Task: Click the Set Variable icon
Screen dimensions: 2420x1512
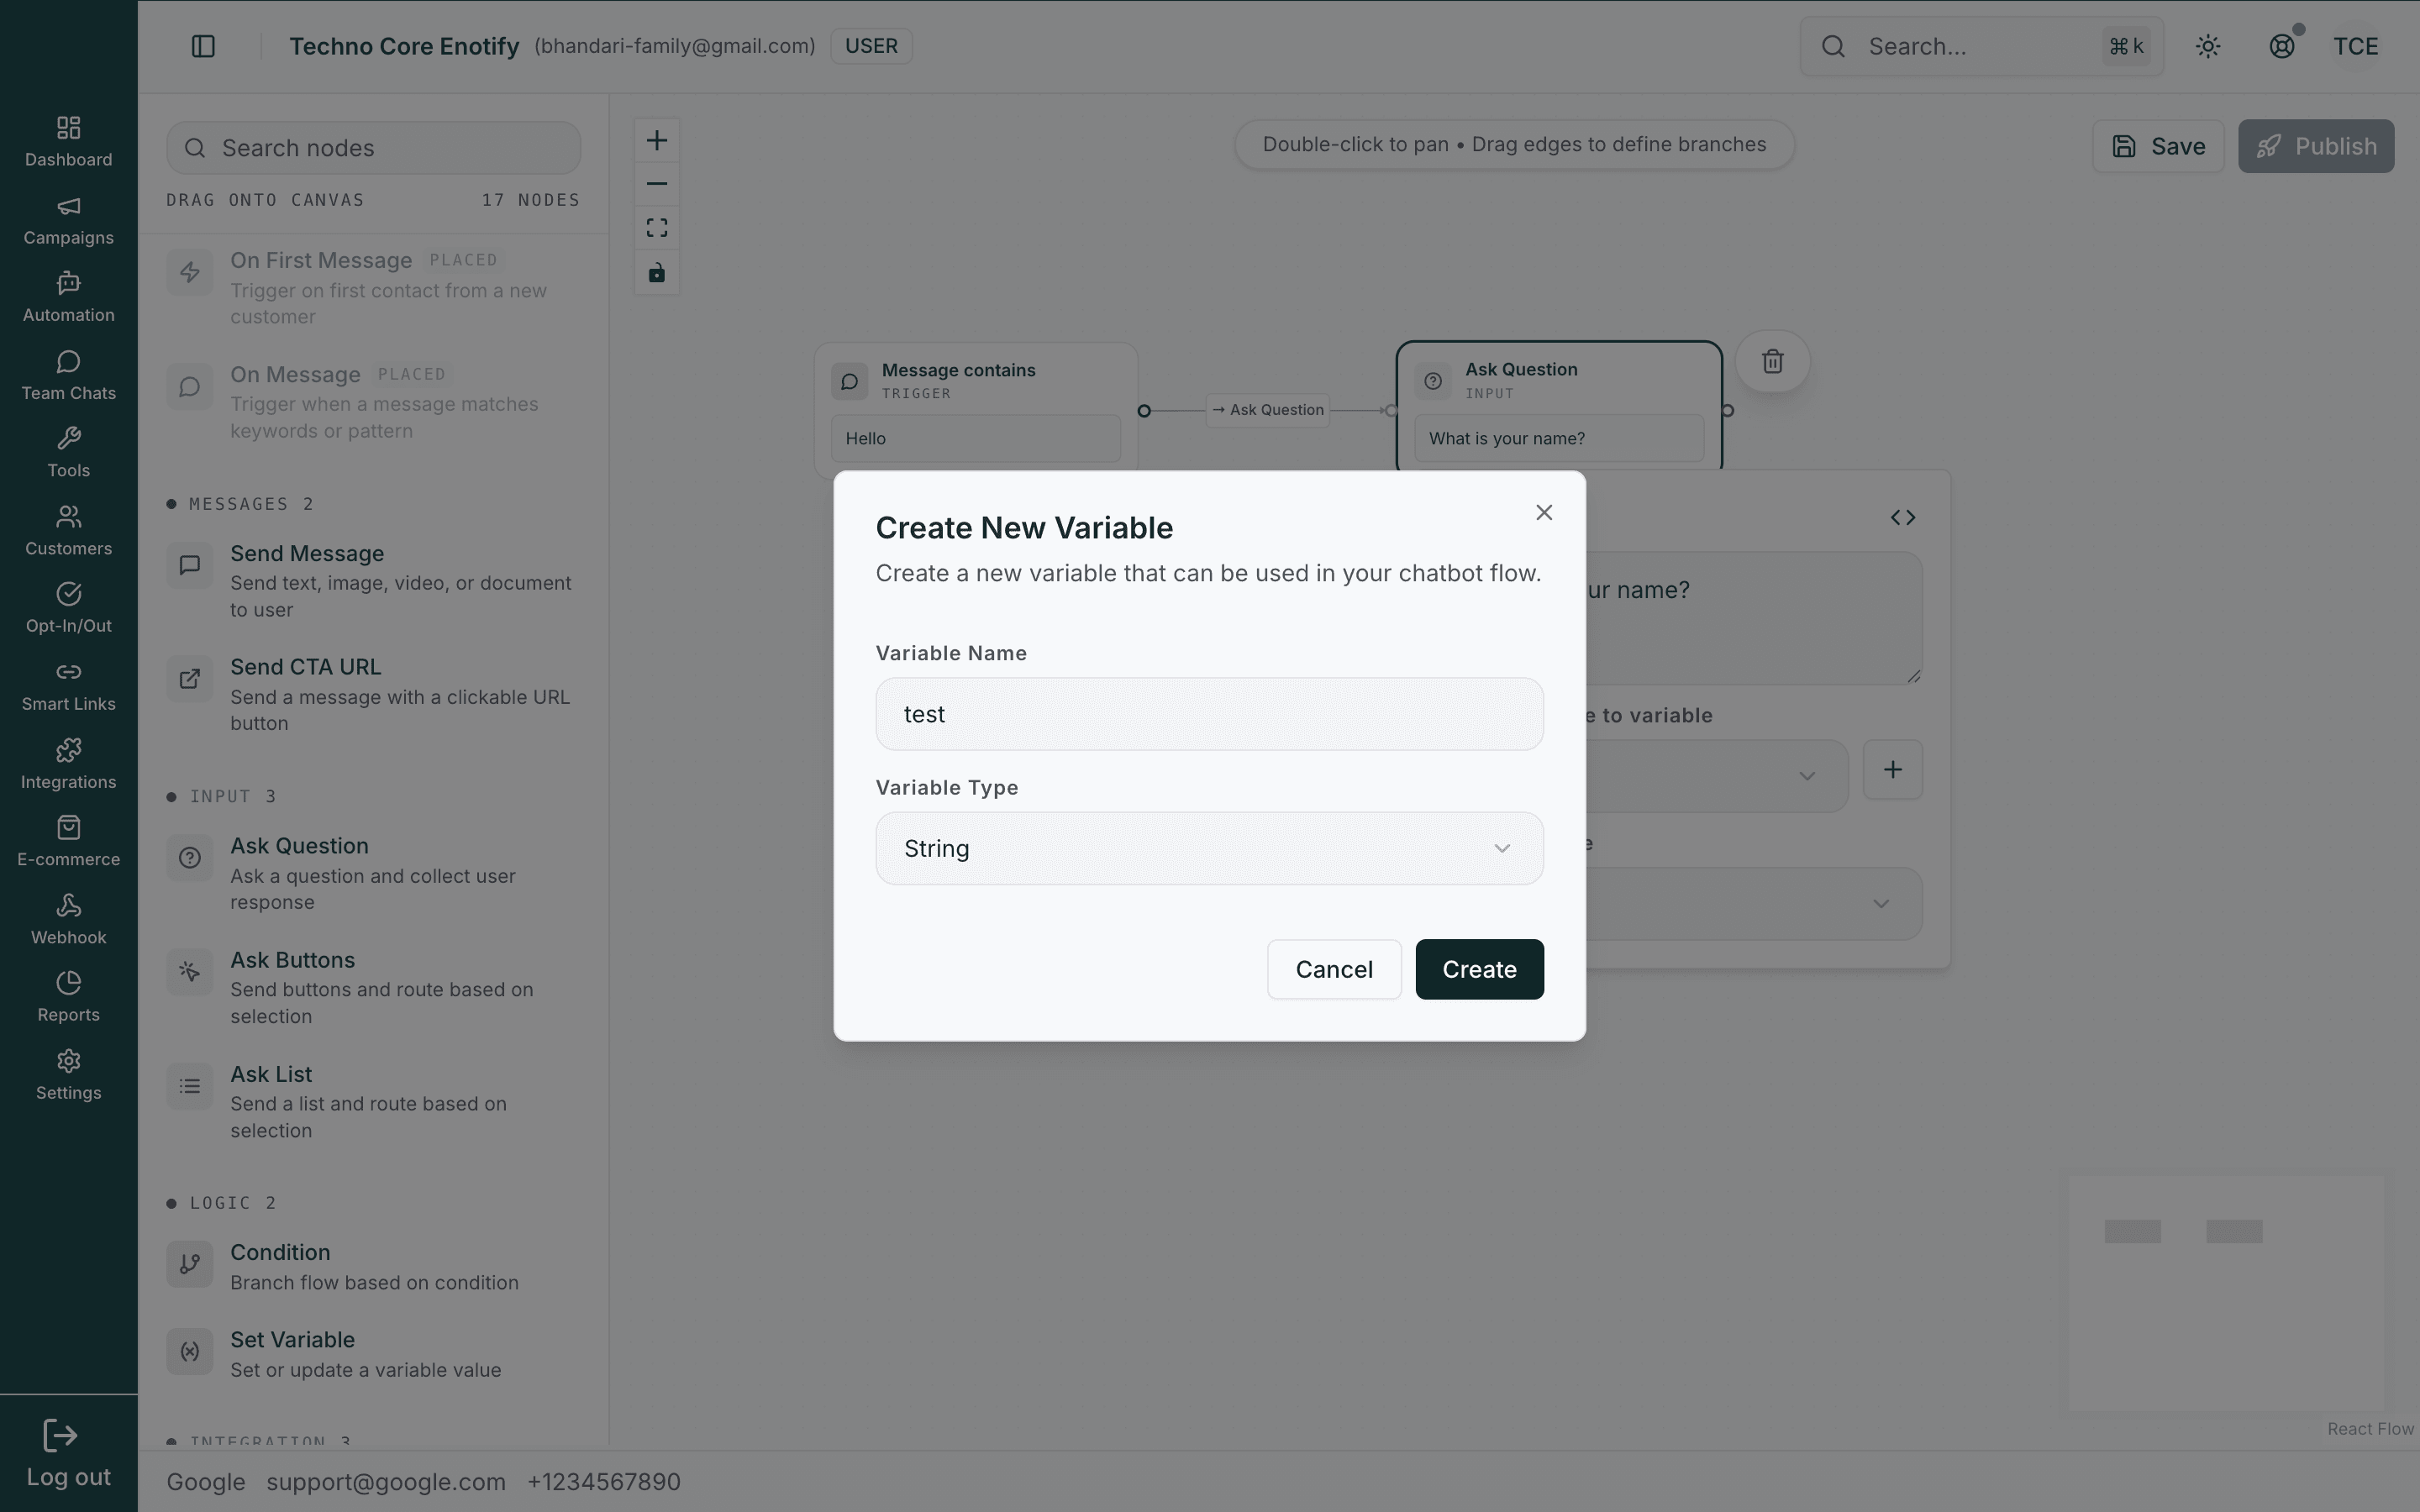Action: click(190, 1351)
